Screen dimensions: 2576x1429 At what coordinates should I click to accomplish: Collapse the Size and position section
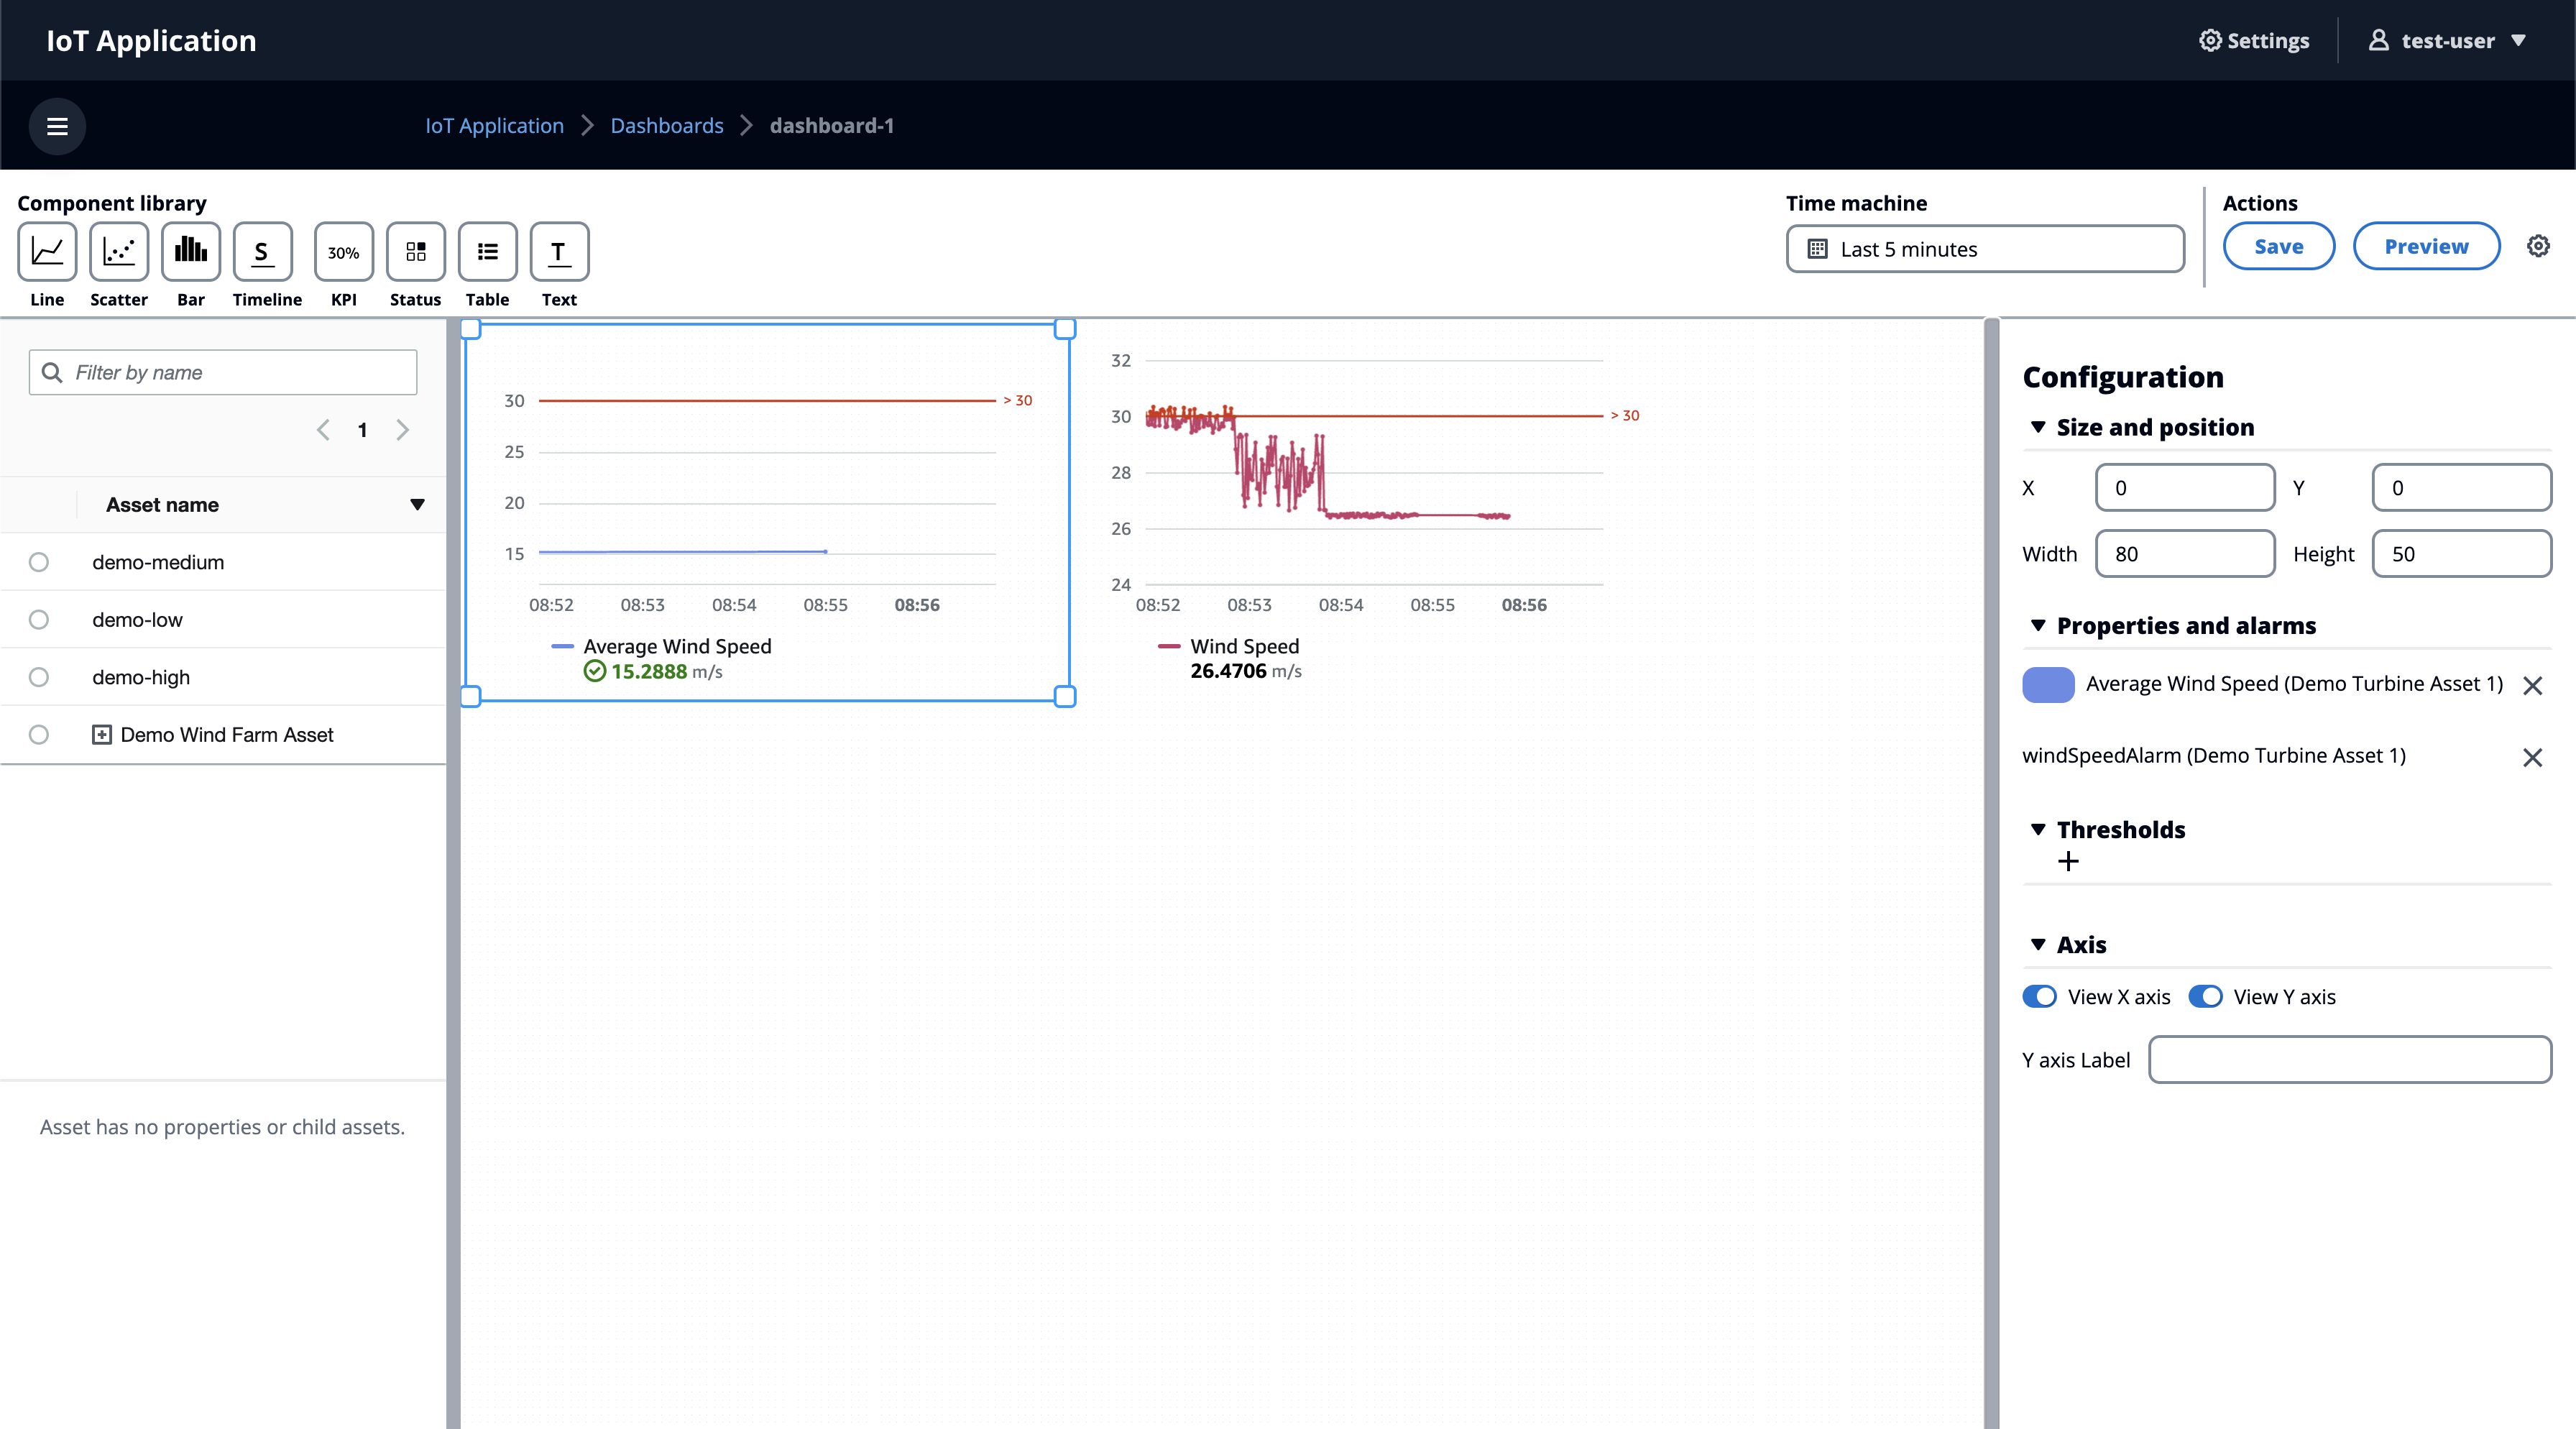click(x=2038, y=427)
